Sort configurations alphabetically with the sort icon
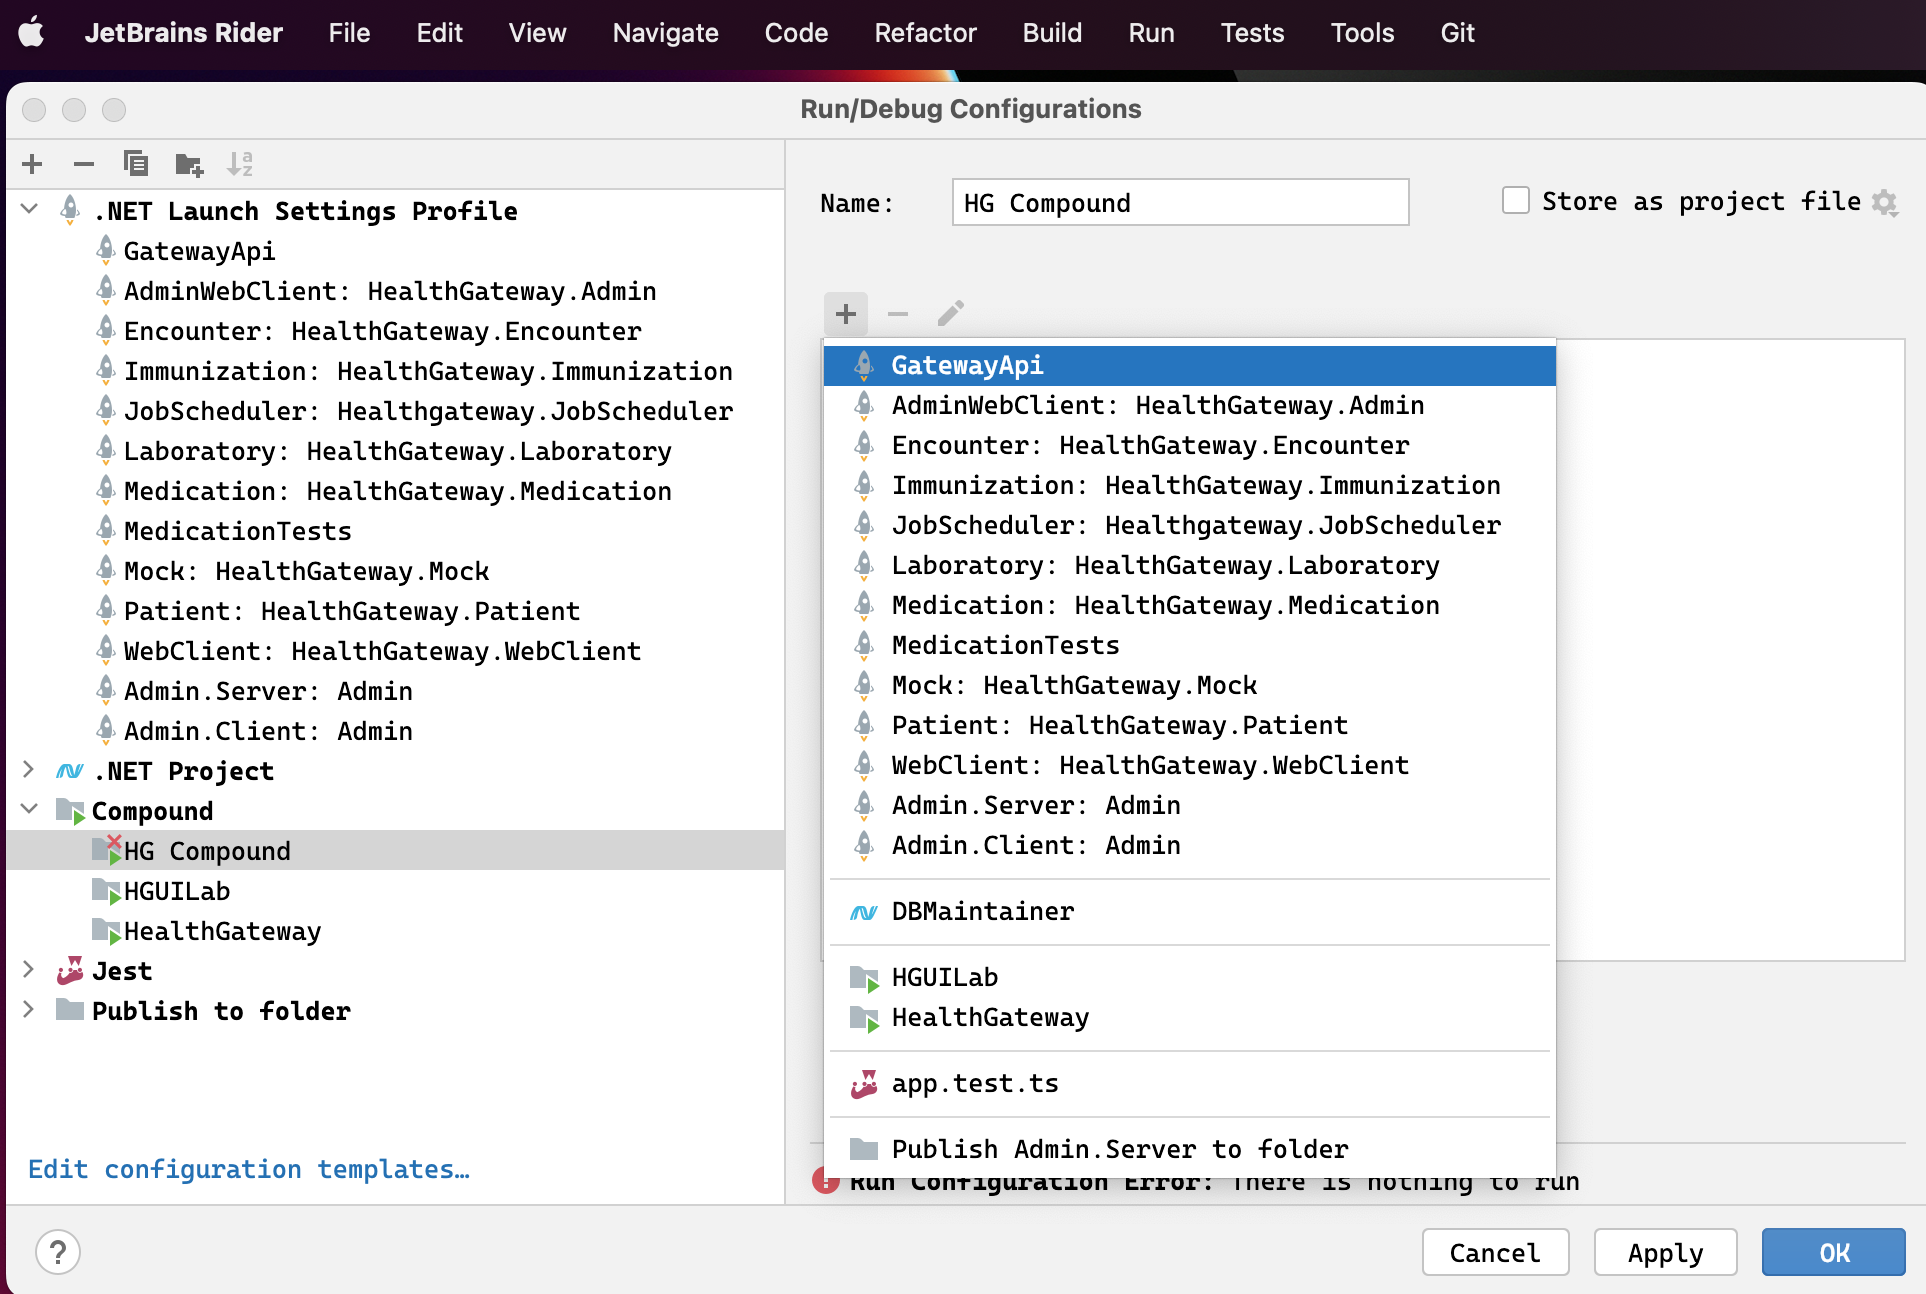 point(240,164)
